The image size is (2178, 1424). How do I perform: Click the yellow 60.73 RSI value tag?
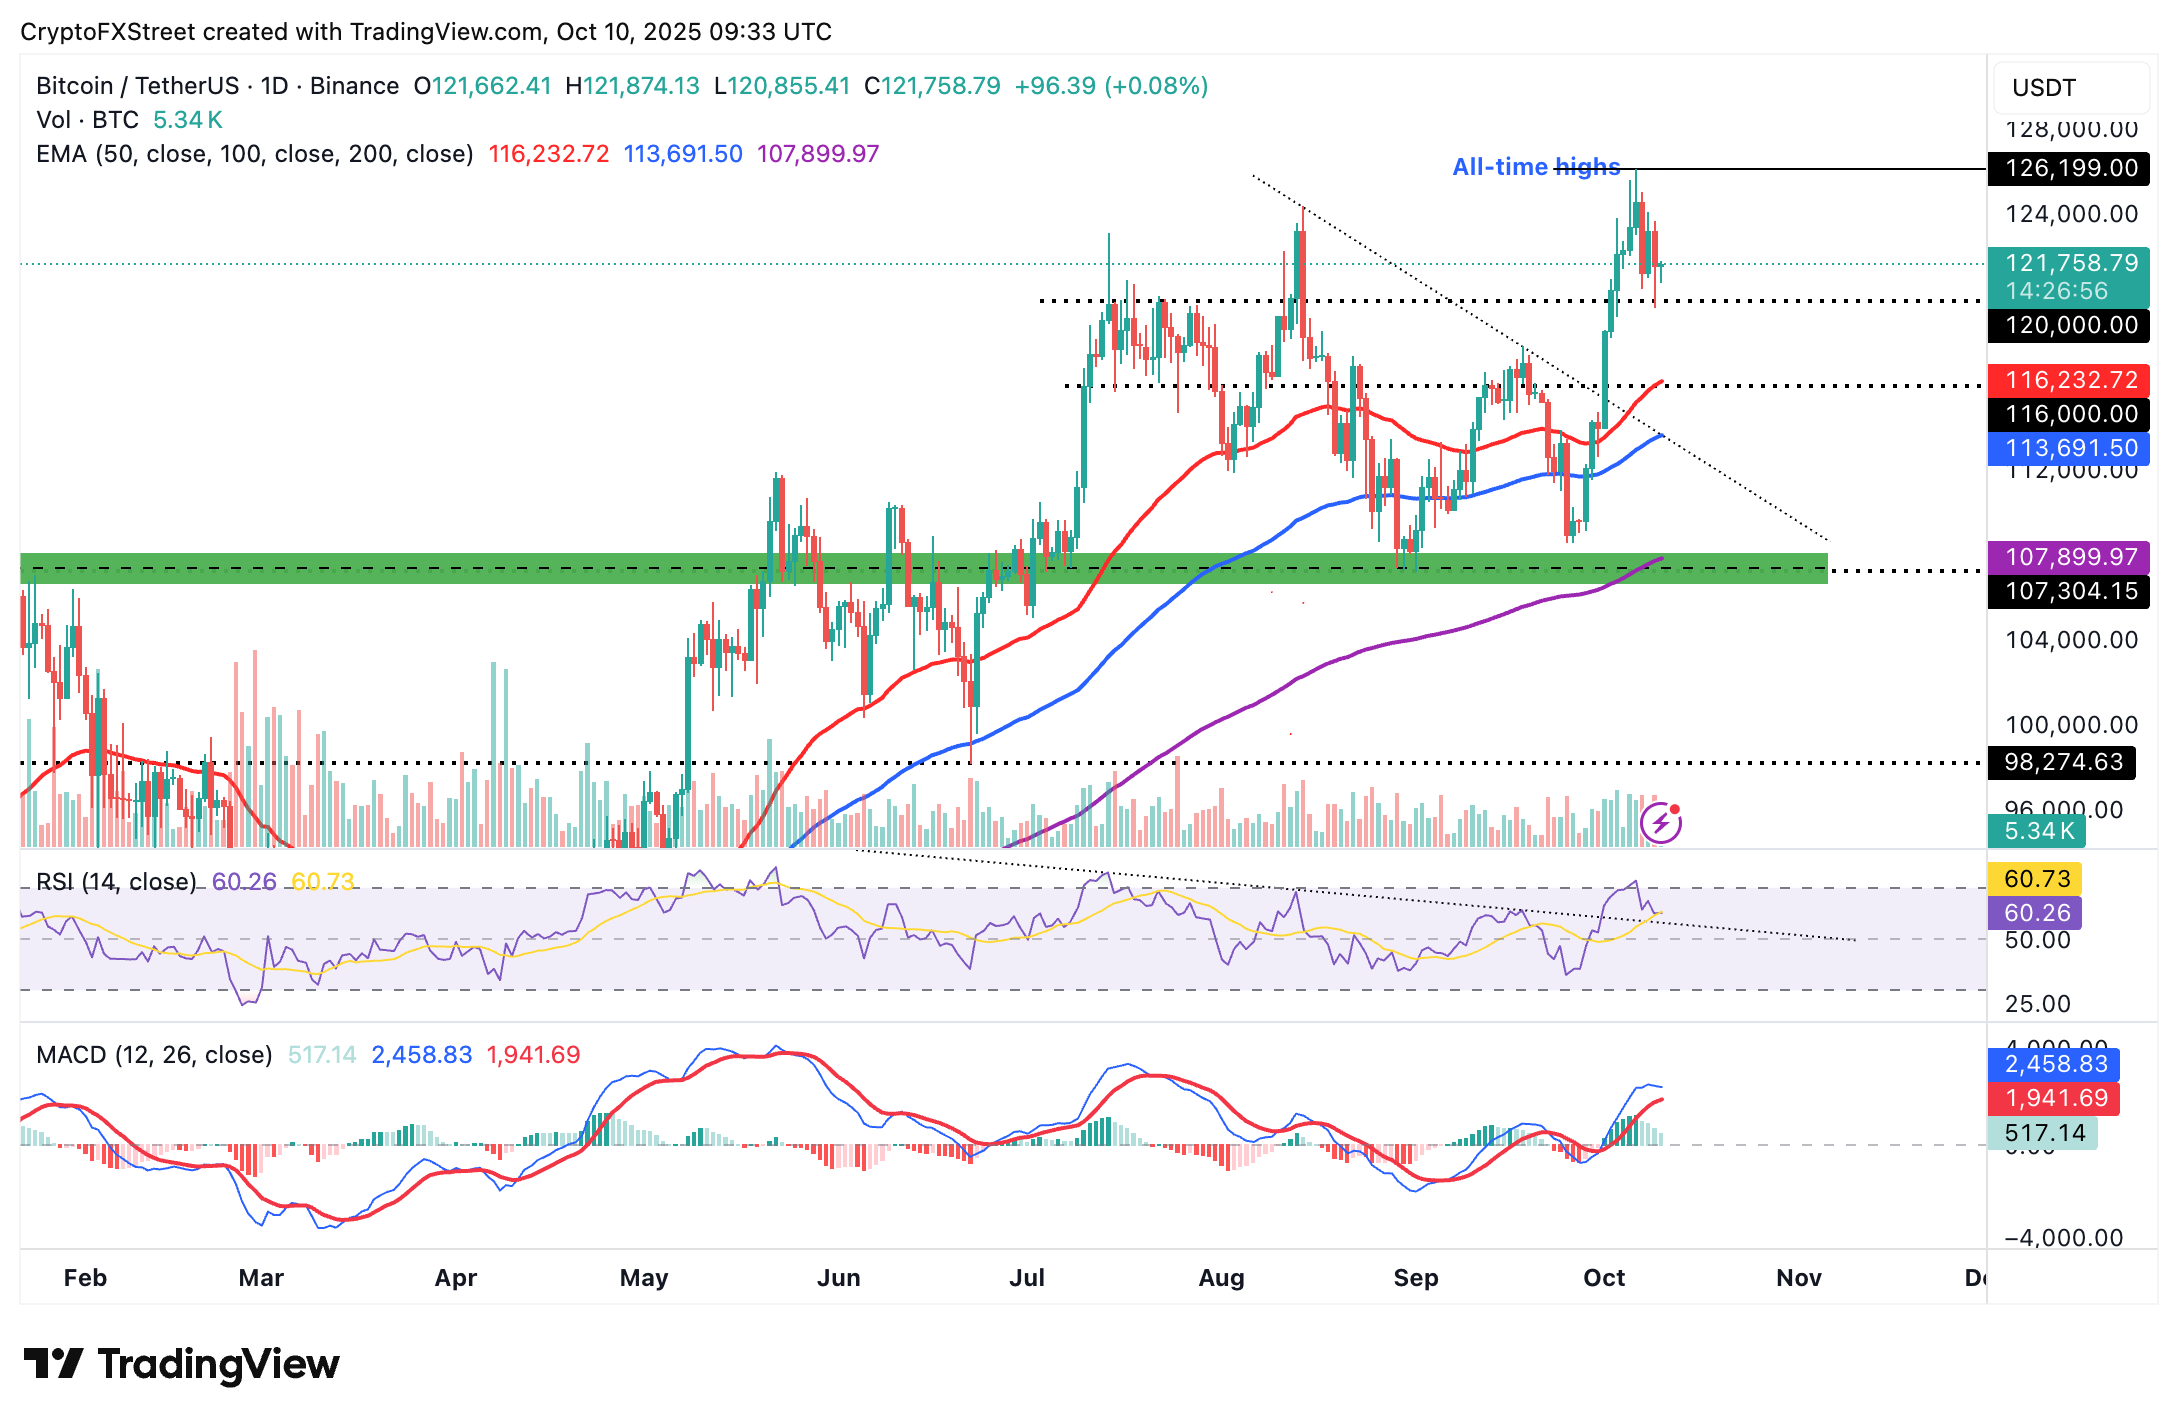(x=2035, y=879)
